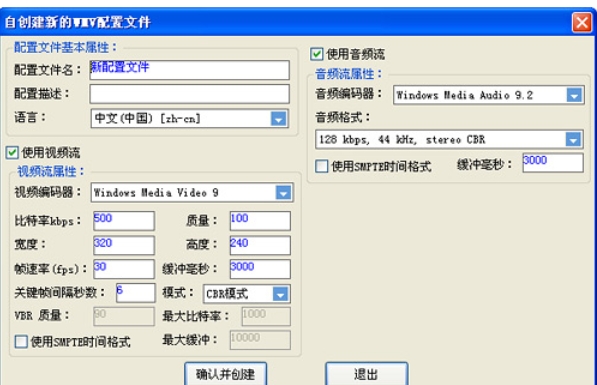Click the audio 缓冲毫秒 field beside SMPTE checkbox
This screenshot has height=385, width=597.
click(553, 163)
